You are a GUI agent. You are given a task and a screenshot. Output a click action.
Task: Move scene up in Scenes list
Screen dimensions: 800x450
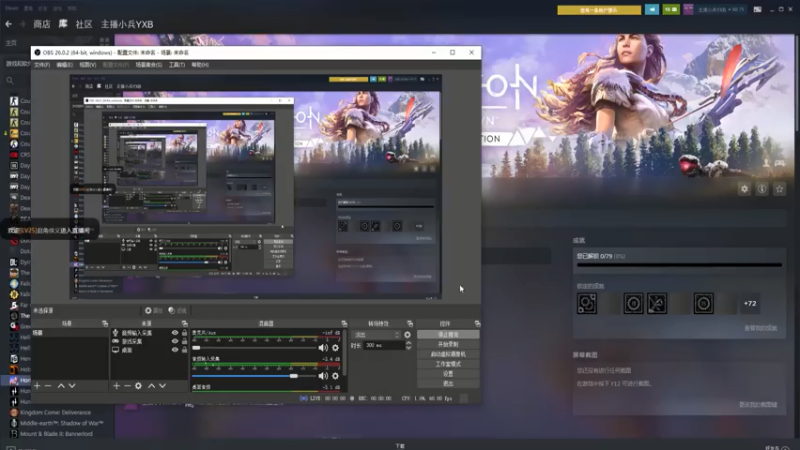(61, 386)
